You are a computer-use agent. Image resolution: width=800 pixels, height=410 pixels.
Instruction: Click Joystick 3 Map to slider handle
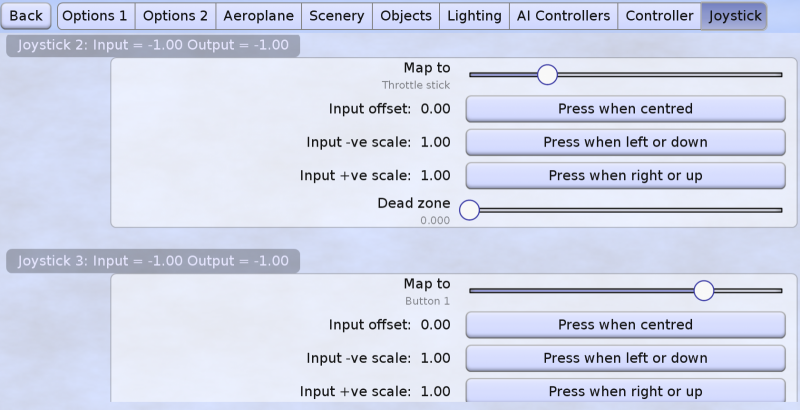704,291
